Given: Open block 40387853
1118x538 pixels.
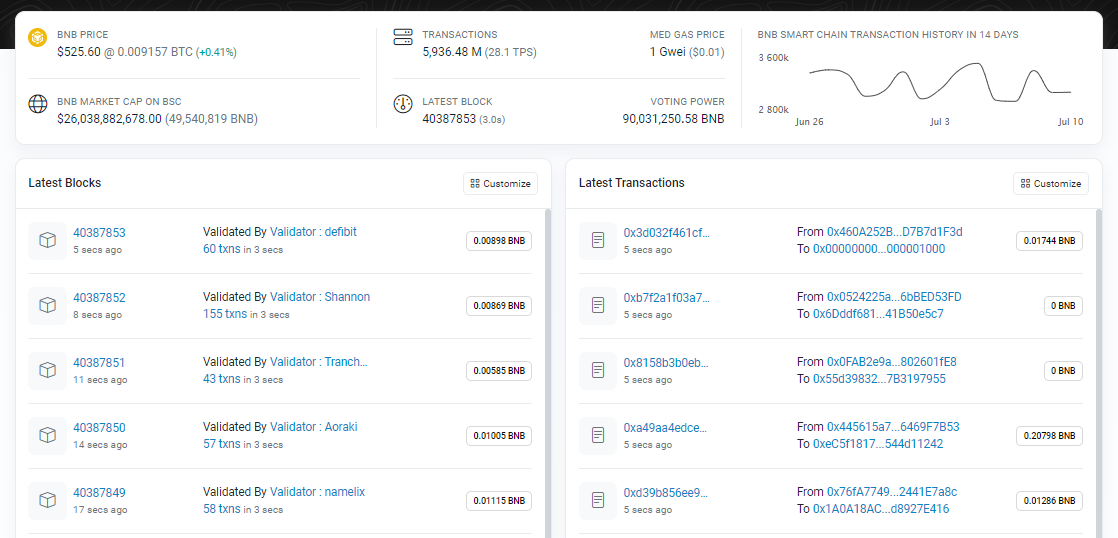Looking at the screenshot, I should pyautogui.click(x=99, y=232).
